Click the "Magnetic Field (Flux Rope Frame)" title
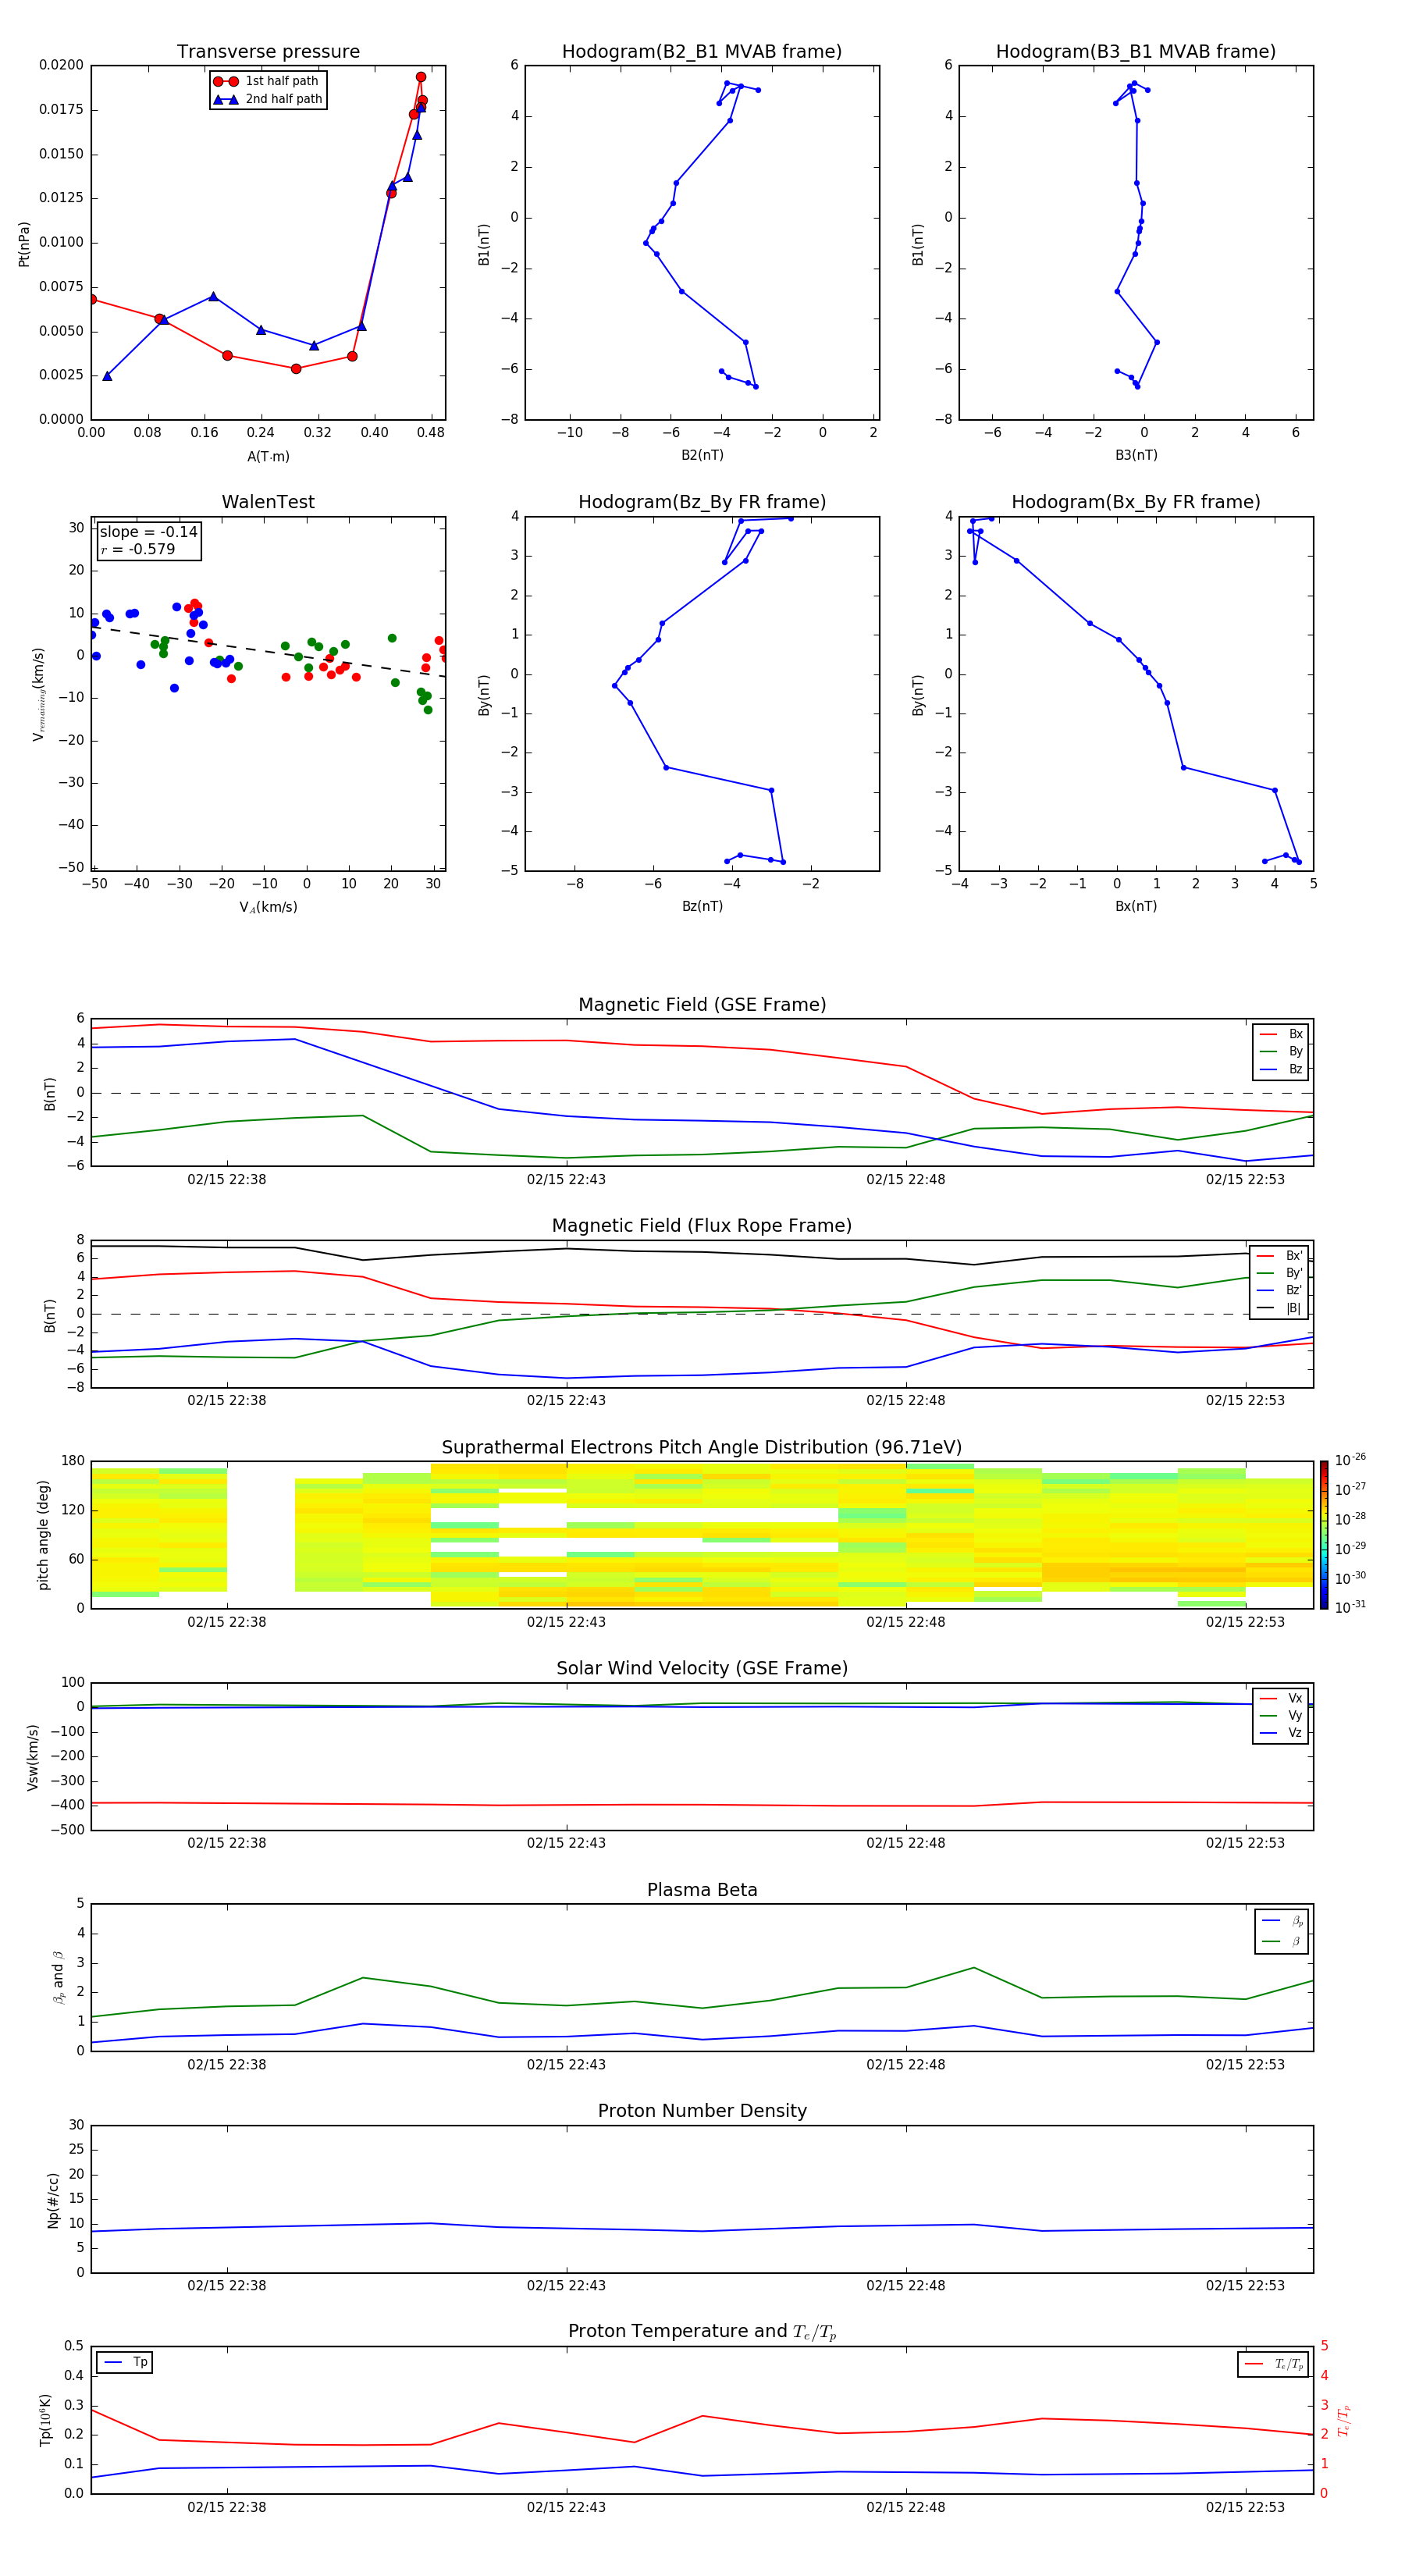Screen dimensions: 1405x2576 pyautogui.click(x=702, y=1226)
